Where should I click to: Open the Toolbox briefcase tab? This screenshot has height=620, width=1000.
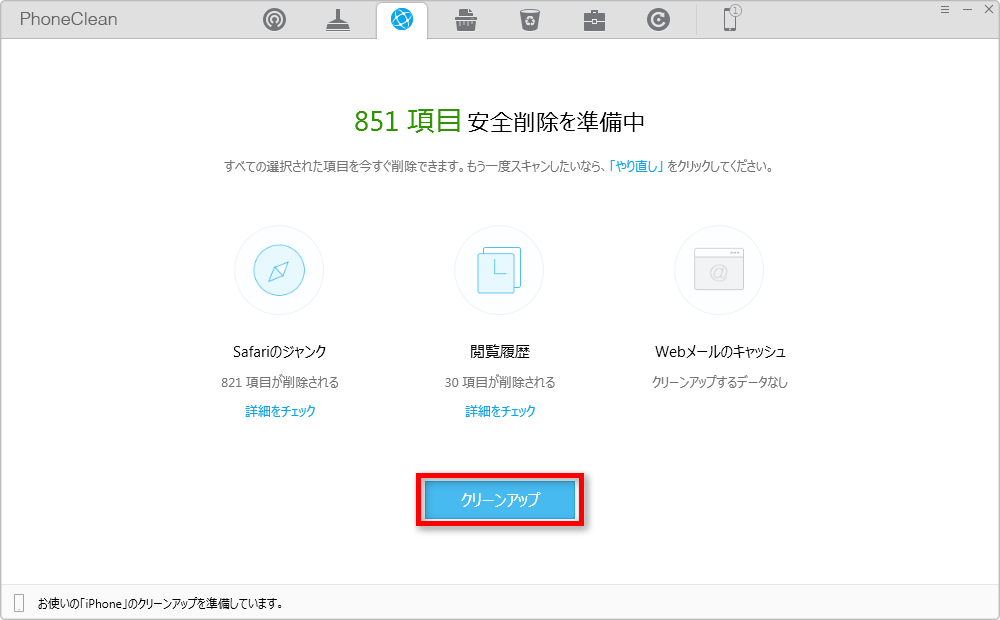[594, 20]
